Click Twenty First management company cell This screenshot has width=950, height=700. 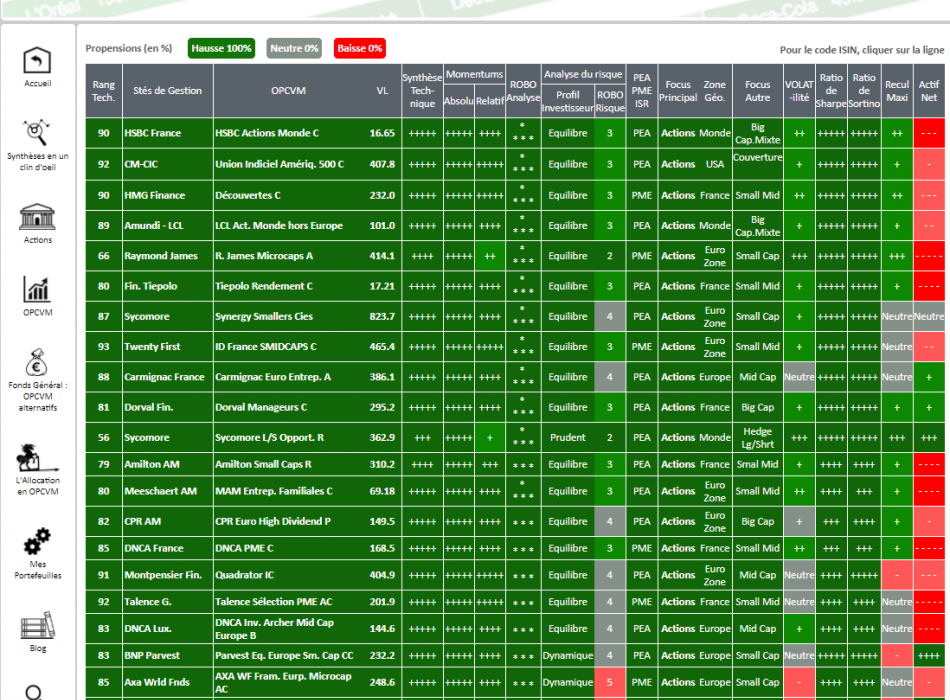pos(168,347)
